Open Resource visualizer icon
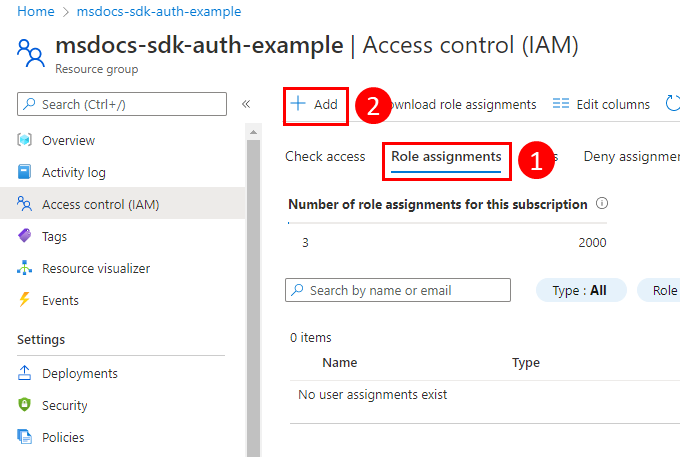 (25, 268)
